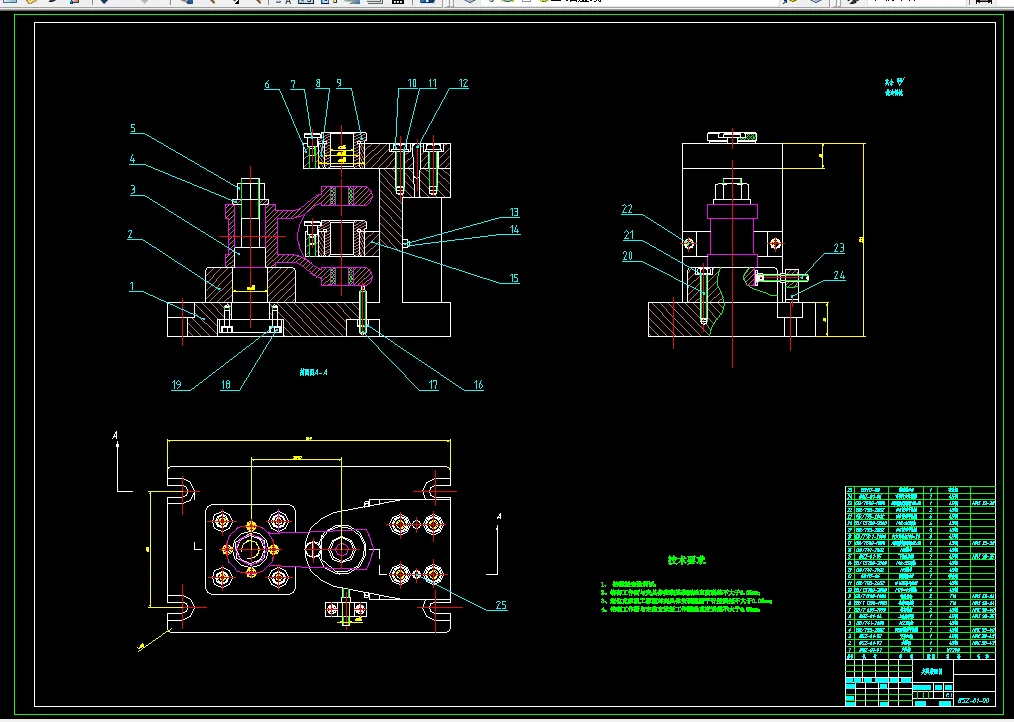This screenshot has width=1014, height=722.
Task: Select side-view callout number 24
Action: [839, 276]
